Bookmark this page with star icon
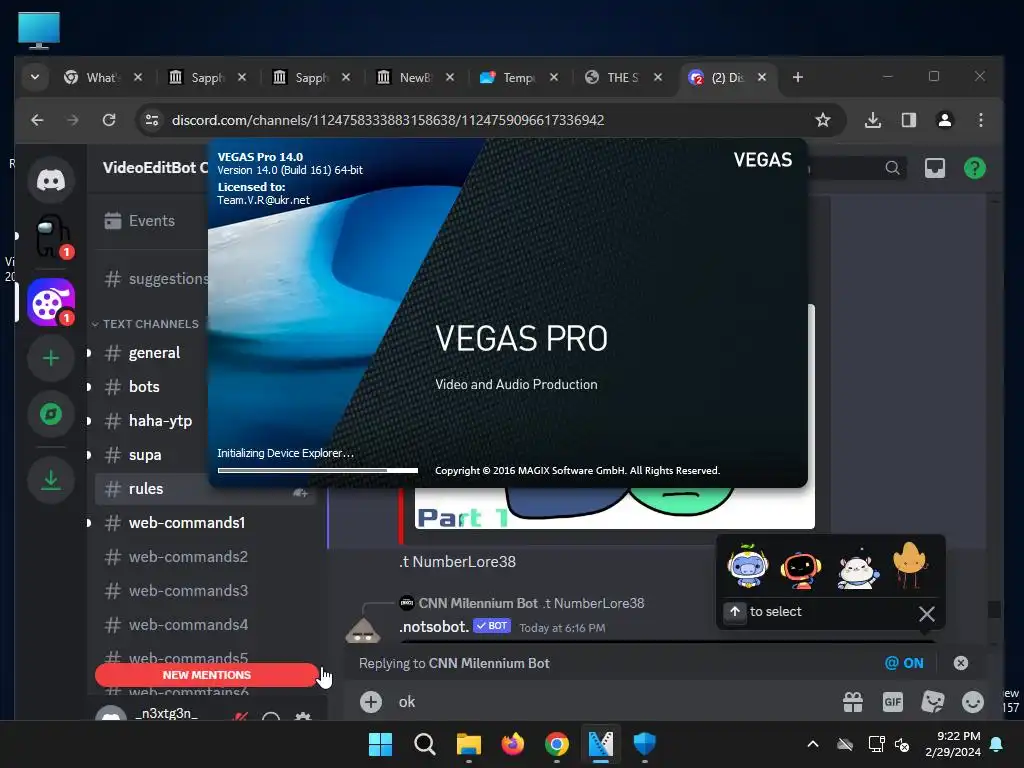This screenshot has width=1024, height=768. click(x=823, y=120)
